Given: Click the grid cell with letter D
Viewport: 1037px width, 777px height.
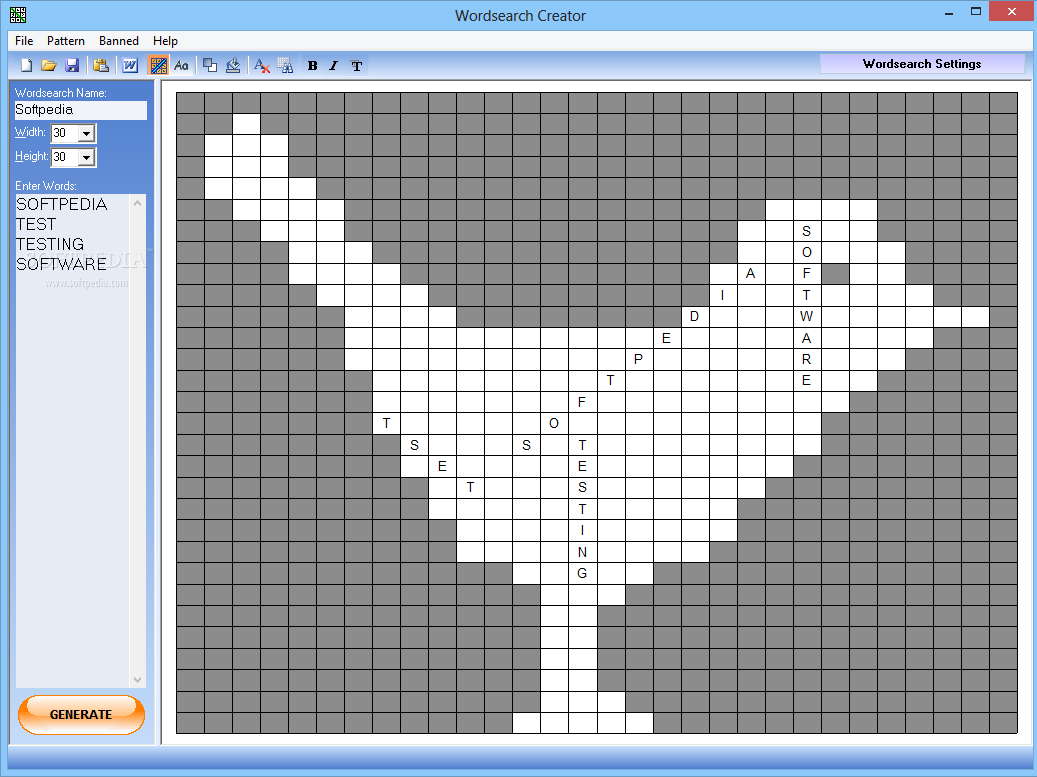Looking at the screenshot, I should pos(694,316).
